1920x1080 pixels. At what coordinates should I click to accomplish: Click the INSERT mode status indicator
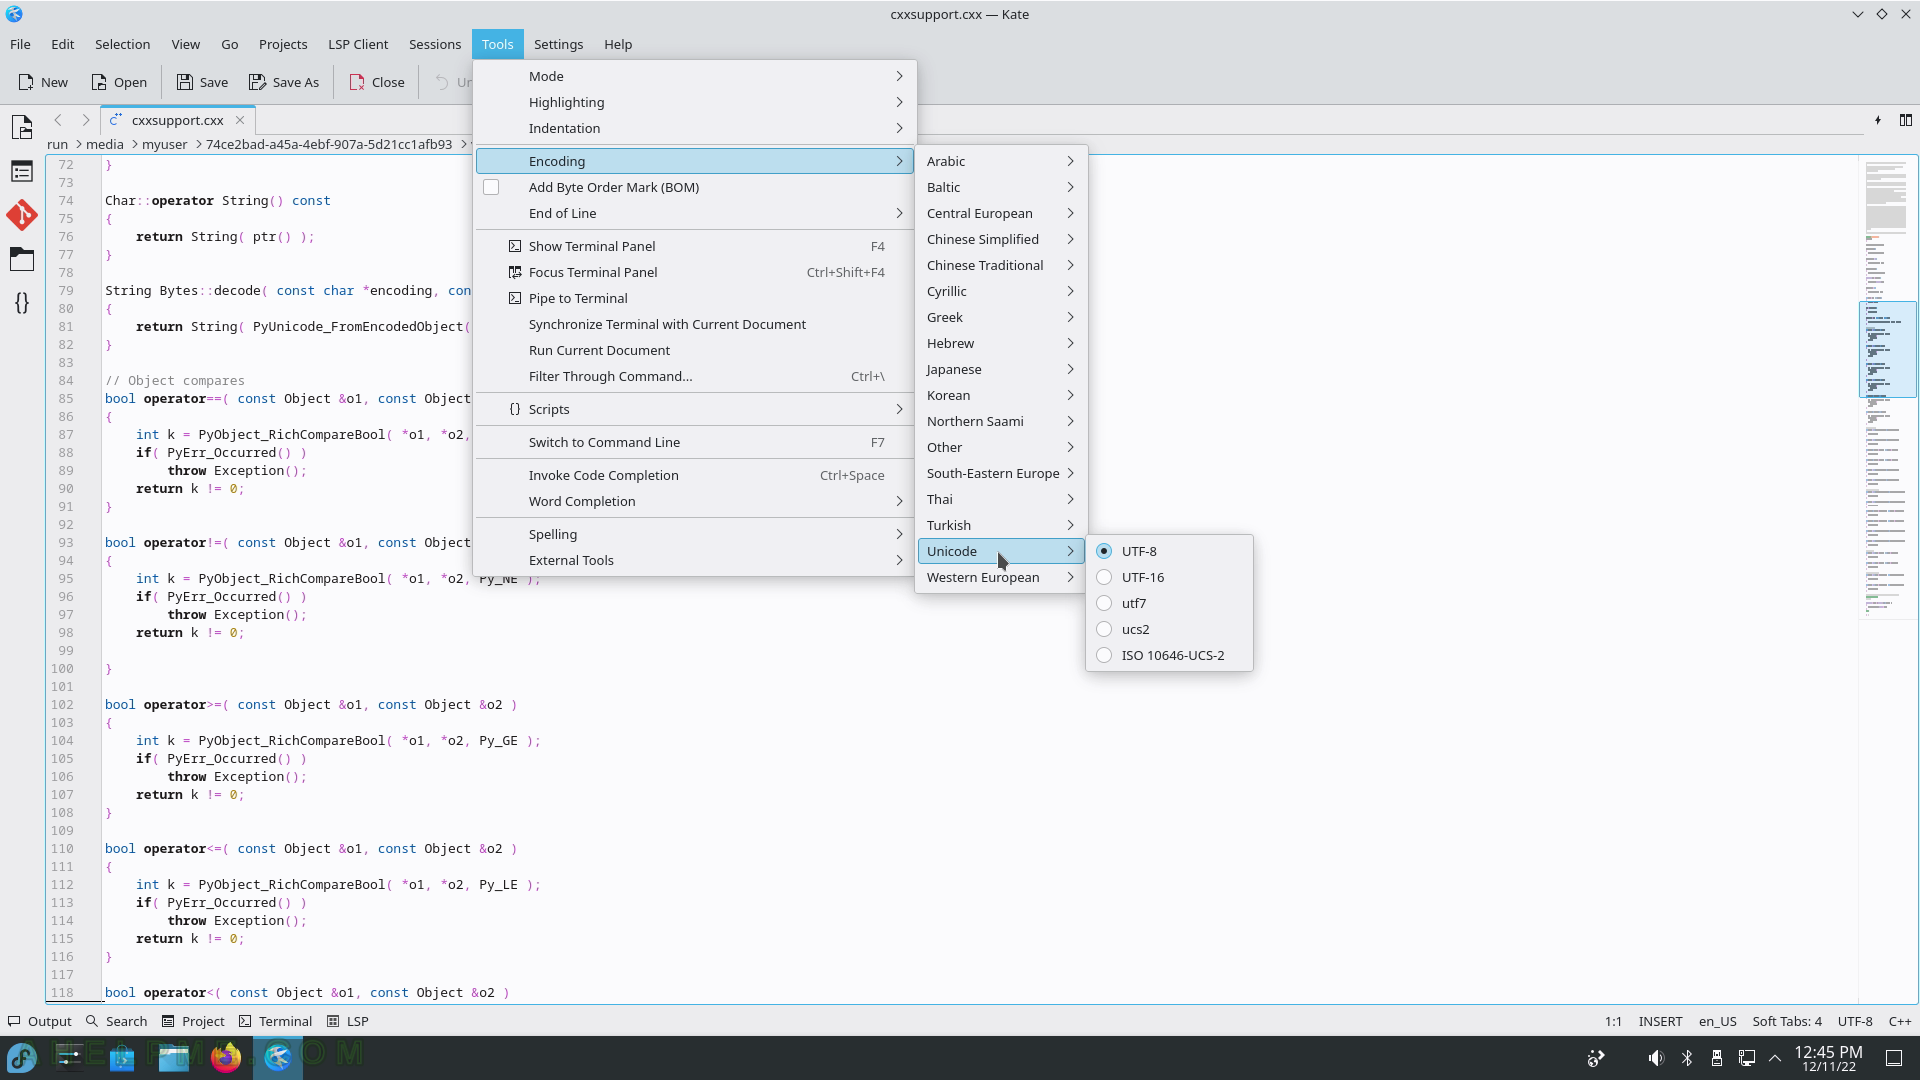pos(1660,1021)
